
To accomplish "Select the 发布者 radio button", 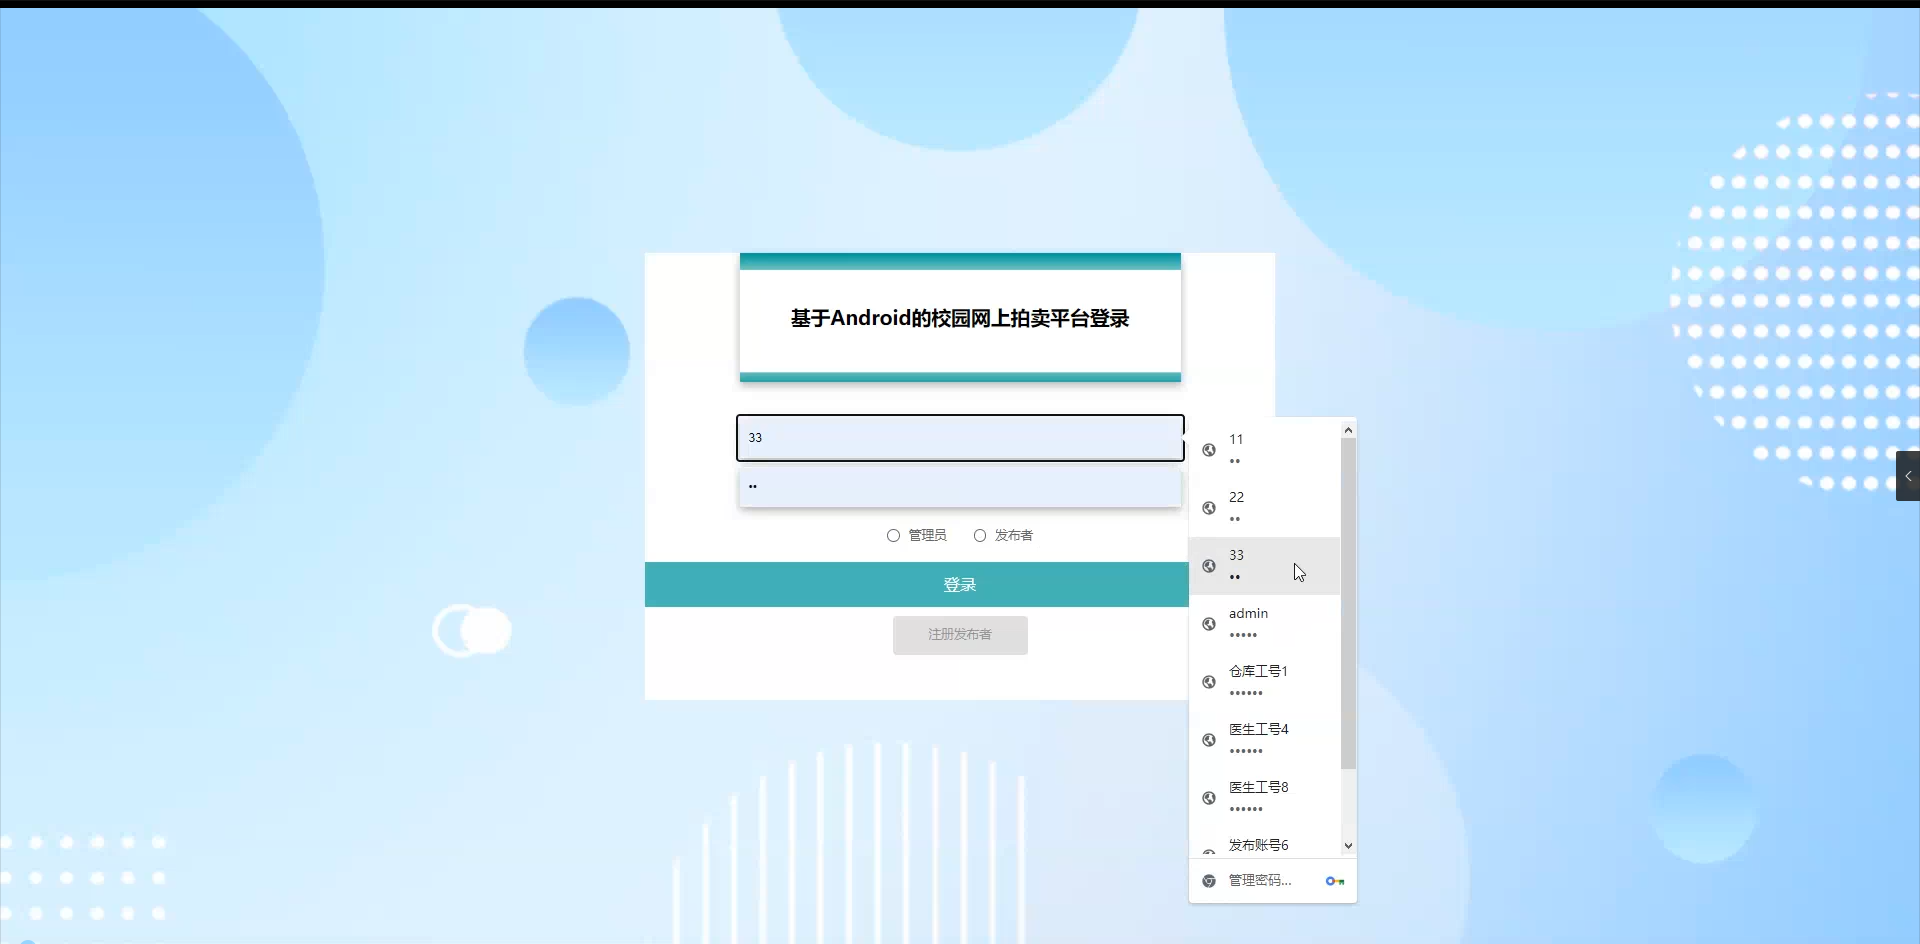I will [978, 535].
